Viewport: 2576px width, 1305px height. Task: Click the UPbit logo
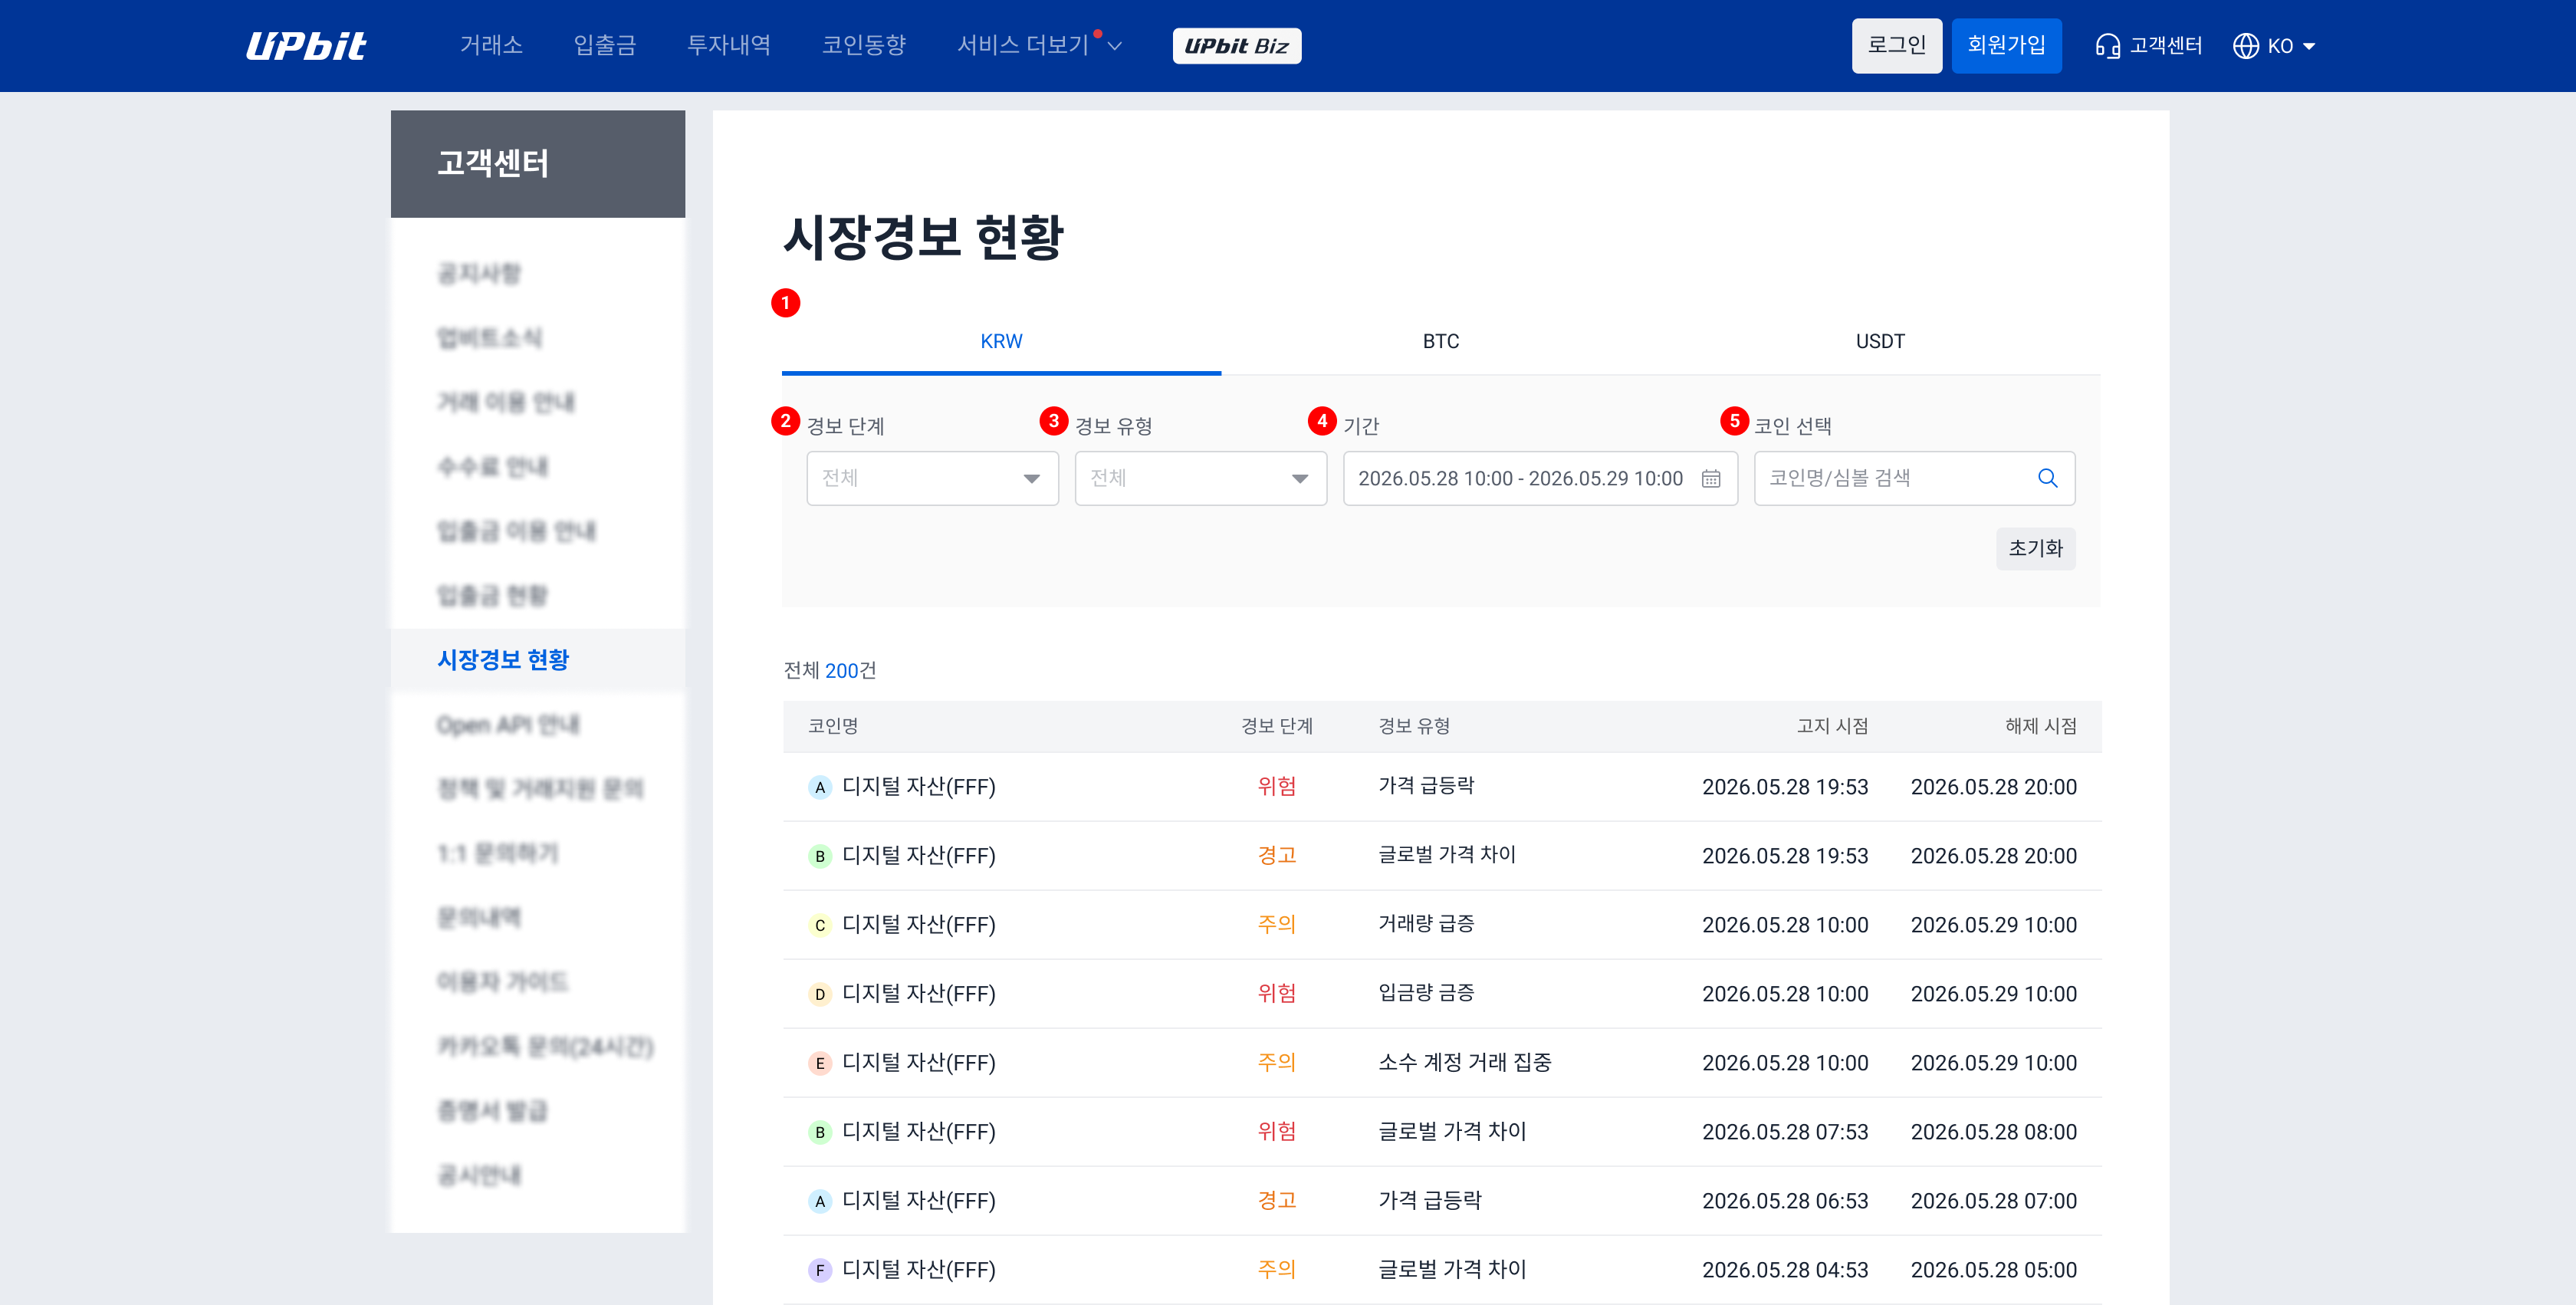click(306, 46)
